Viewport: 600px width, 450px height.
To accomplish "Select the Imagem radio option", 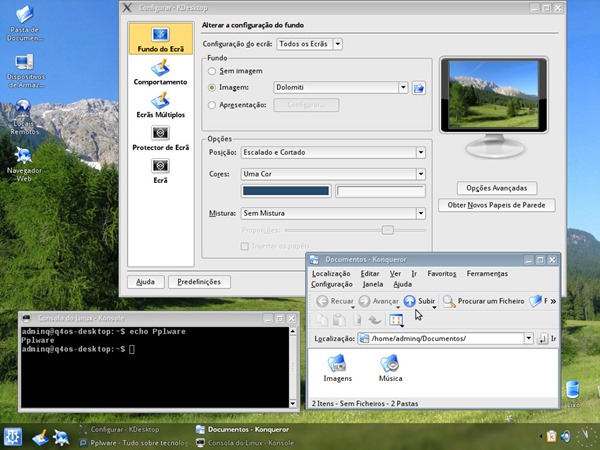I will 212,88.
